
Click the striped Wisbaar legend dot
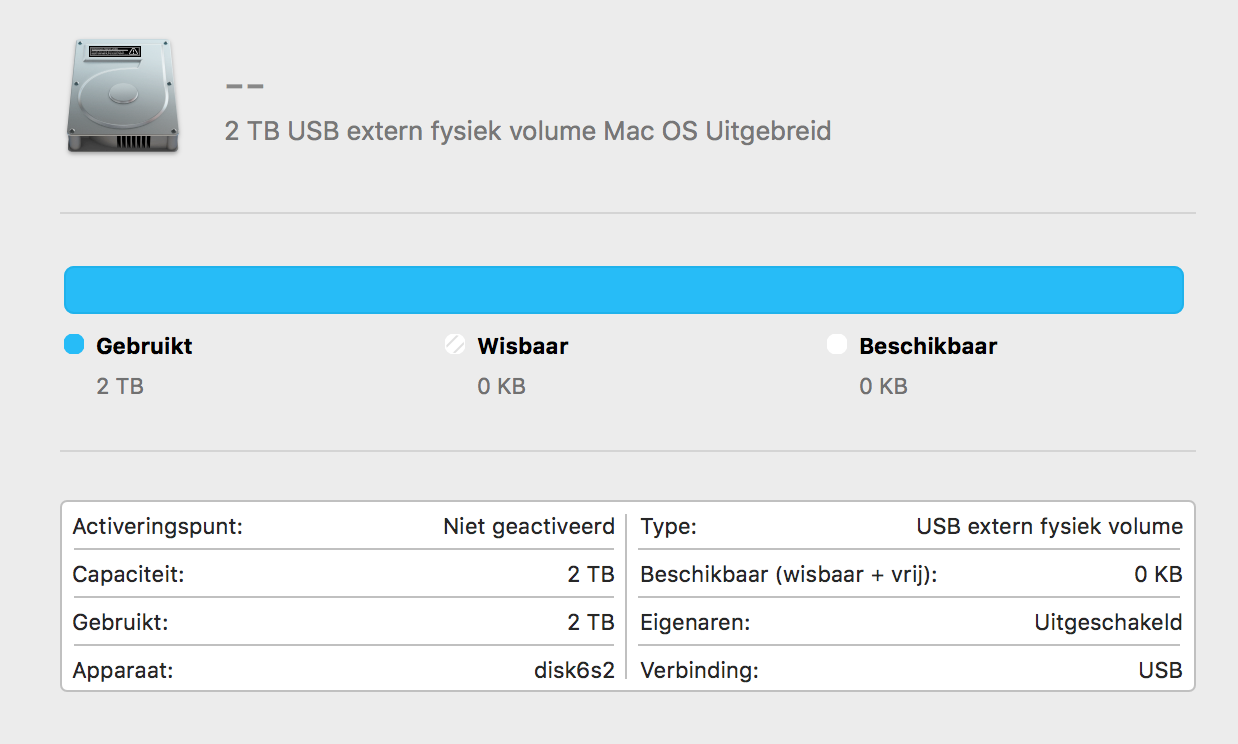point(455,345)
